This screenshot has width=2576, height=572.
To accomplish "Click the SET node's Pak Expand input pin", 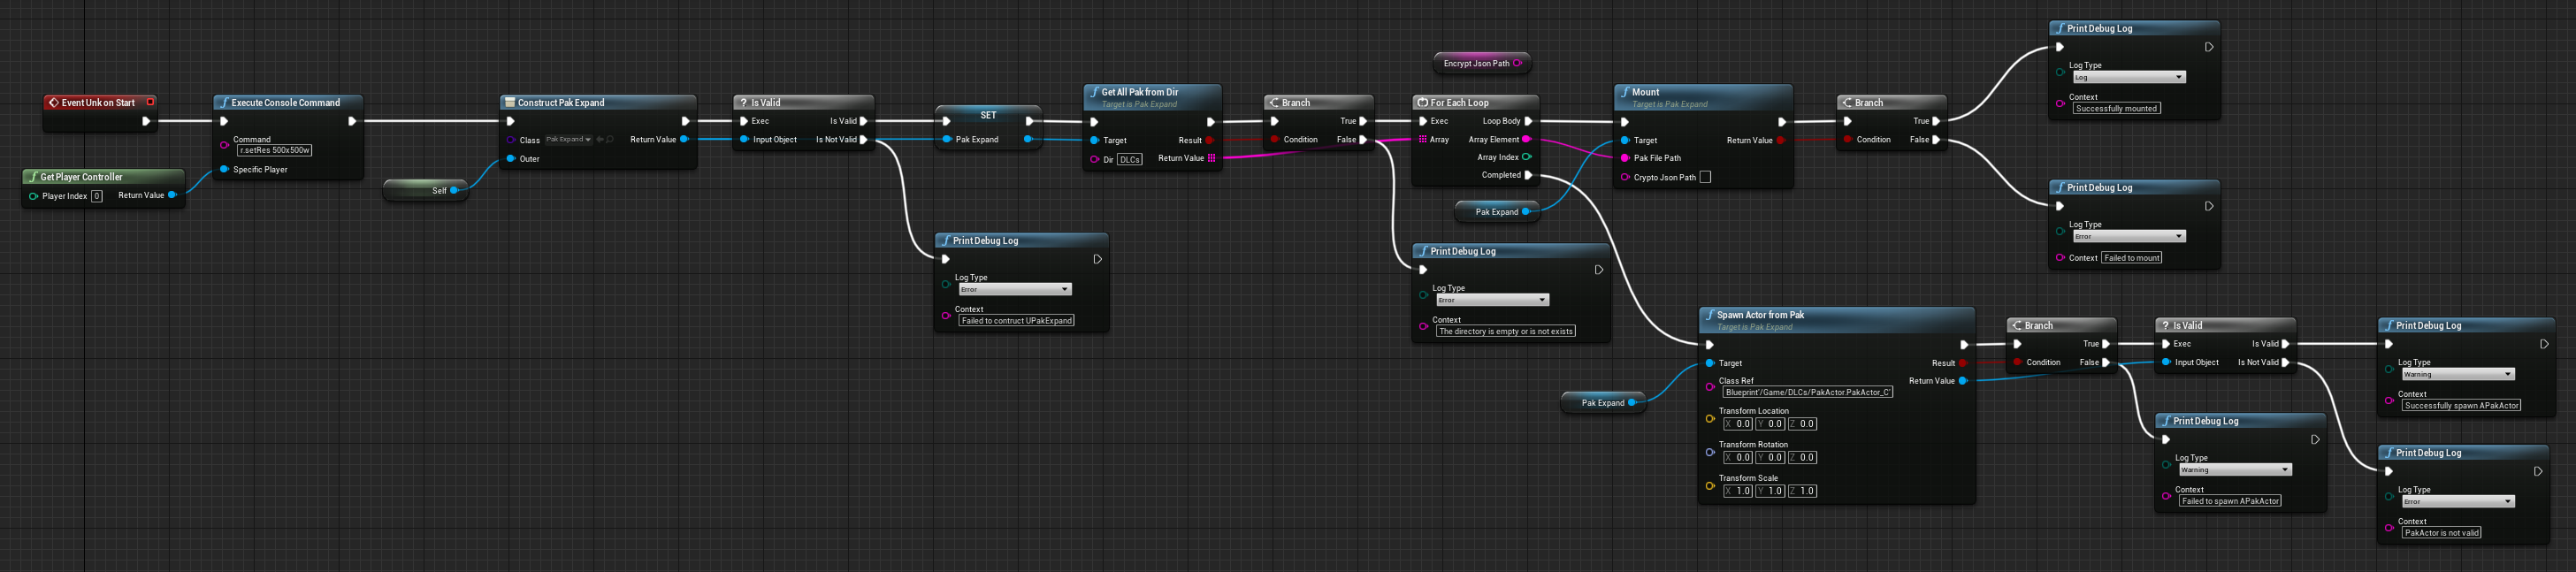I will (x=946, y=139).
